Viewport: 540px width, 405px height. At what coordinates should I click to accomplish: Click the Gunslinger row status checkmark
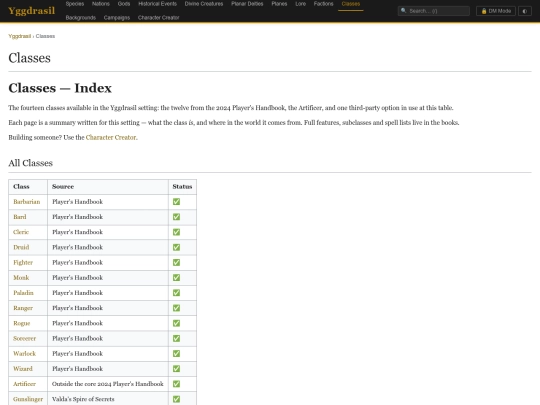[x=176, y=399]
